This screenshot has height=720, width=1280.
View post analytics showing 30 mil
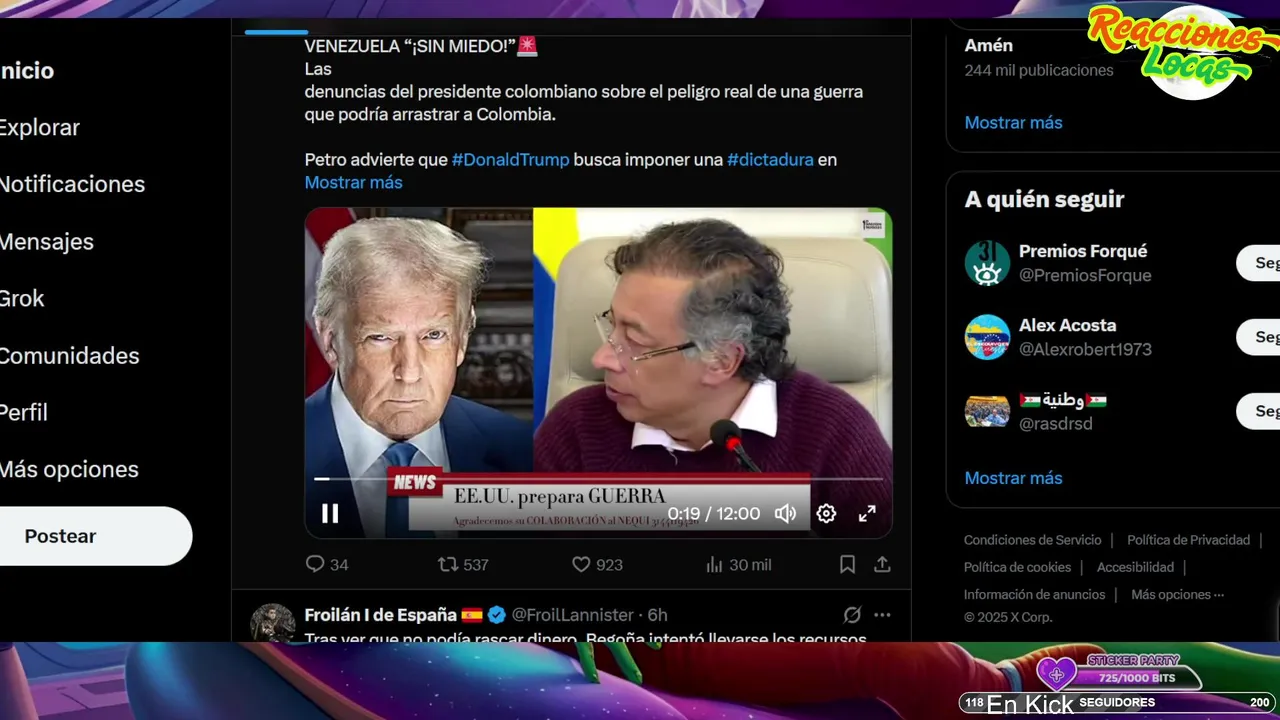(x=738, y=565)
